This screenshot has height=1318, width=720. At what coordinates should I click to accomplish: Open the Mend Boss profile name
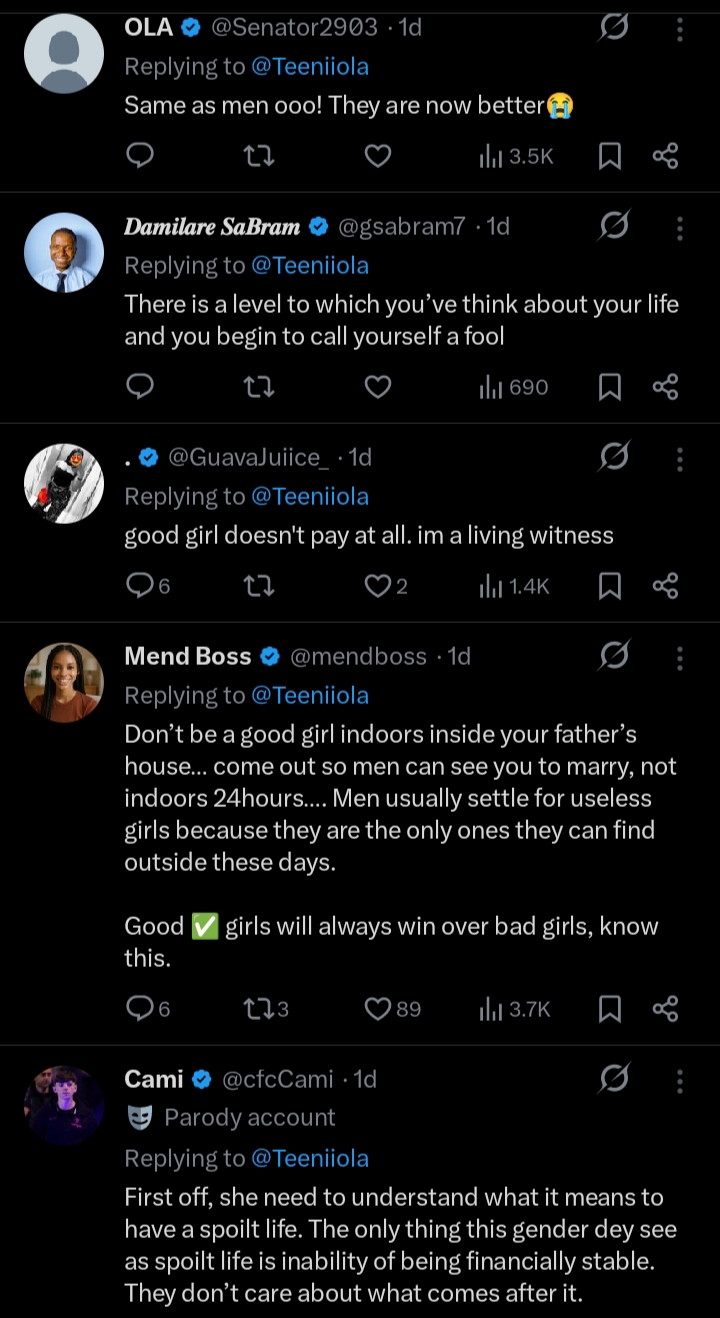[187, 657]
